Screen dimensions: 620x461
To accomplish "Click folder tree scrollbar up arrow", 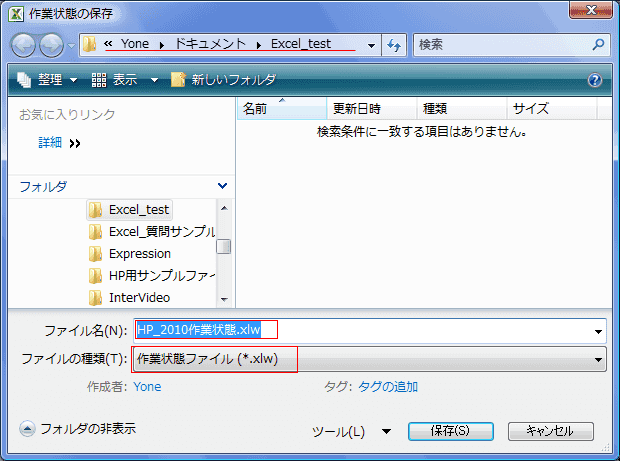I will pyautogui.click(x=224, y=208).
